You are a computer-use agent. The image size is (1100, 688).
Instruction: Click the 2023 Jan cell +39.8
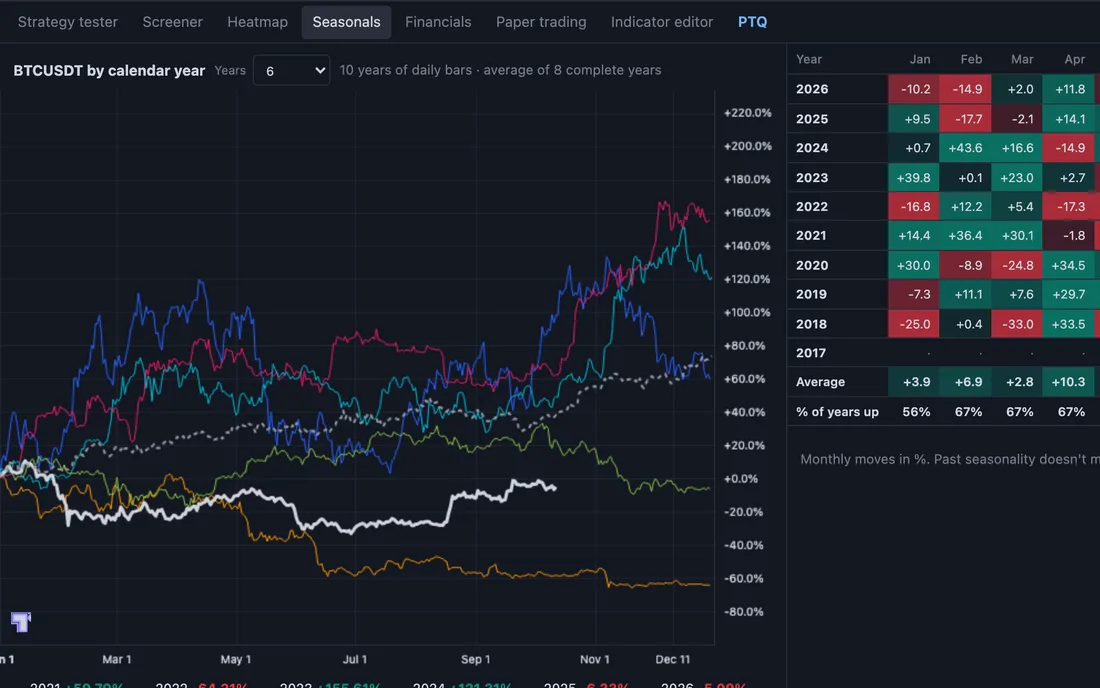coord(913,177)
